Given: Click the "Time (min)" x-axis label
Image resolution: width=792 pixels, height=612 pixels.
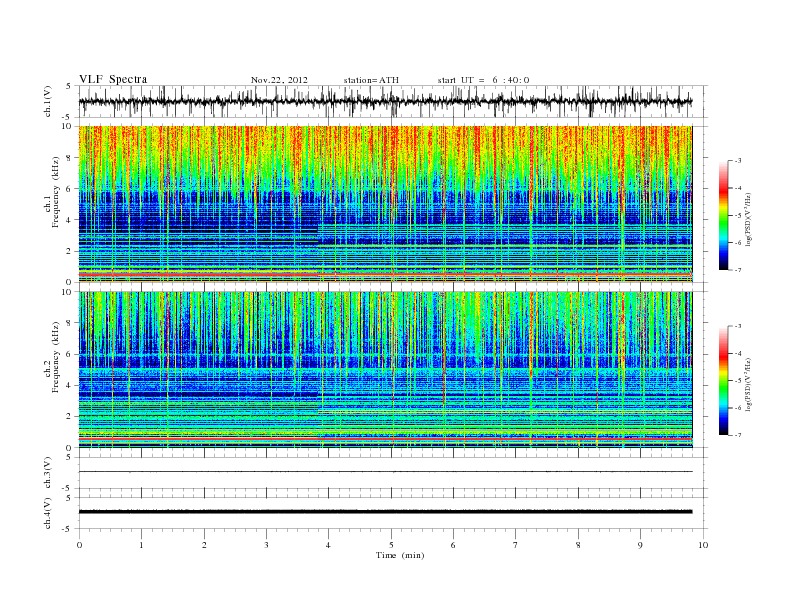Looking at the screenshot, I should [400, 555].
